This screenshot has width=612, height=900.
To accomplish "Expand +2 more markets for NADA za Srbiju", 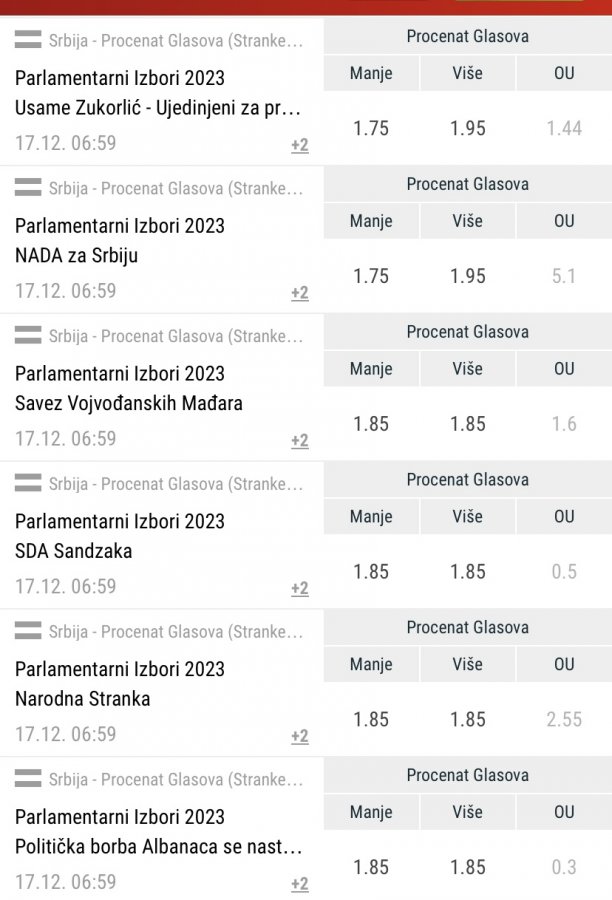I will coord(299,293).
